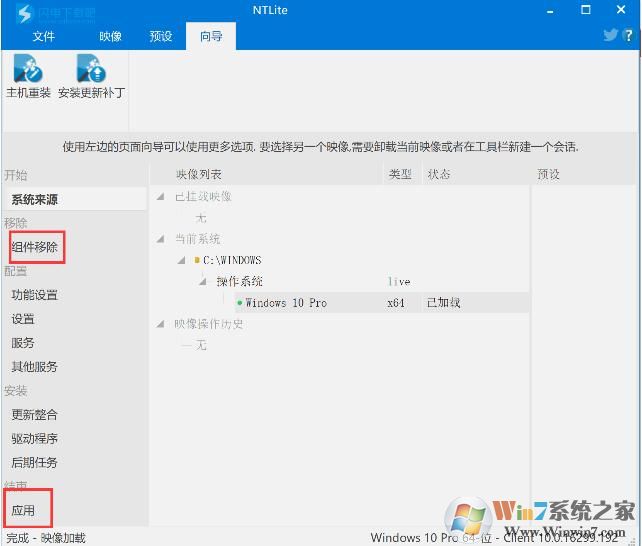Image resolution: width=642 pixels, height=546 pixels.
Task: Minimize the NTLite window
Action: tap(550, 11)
